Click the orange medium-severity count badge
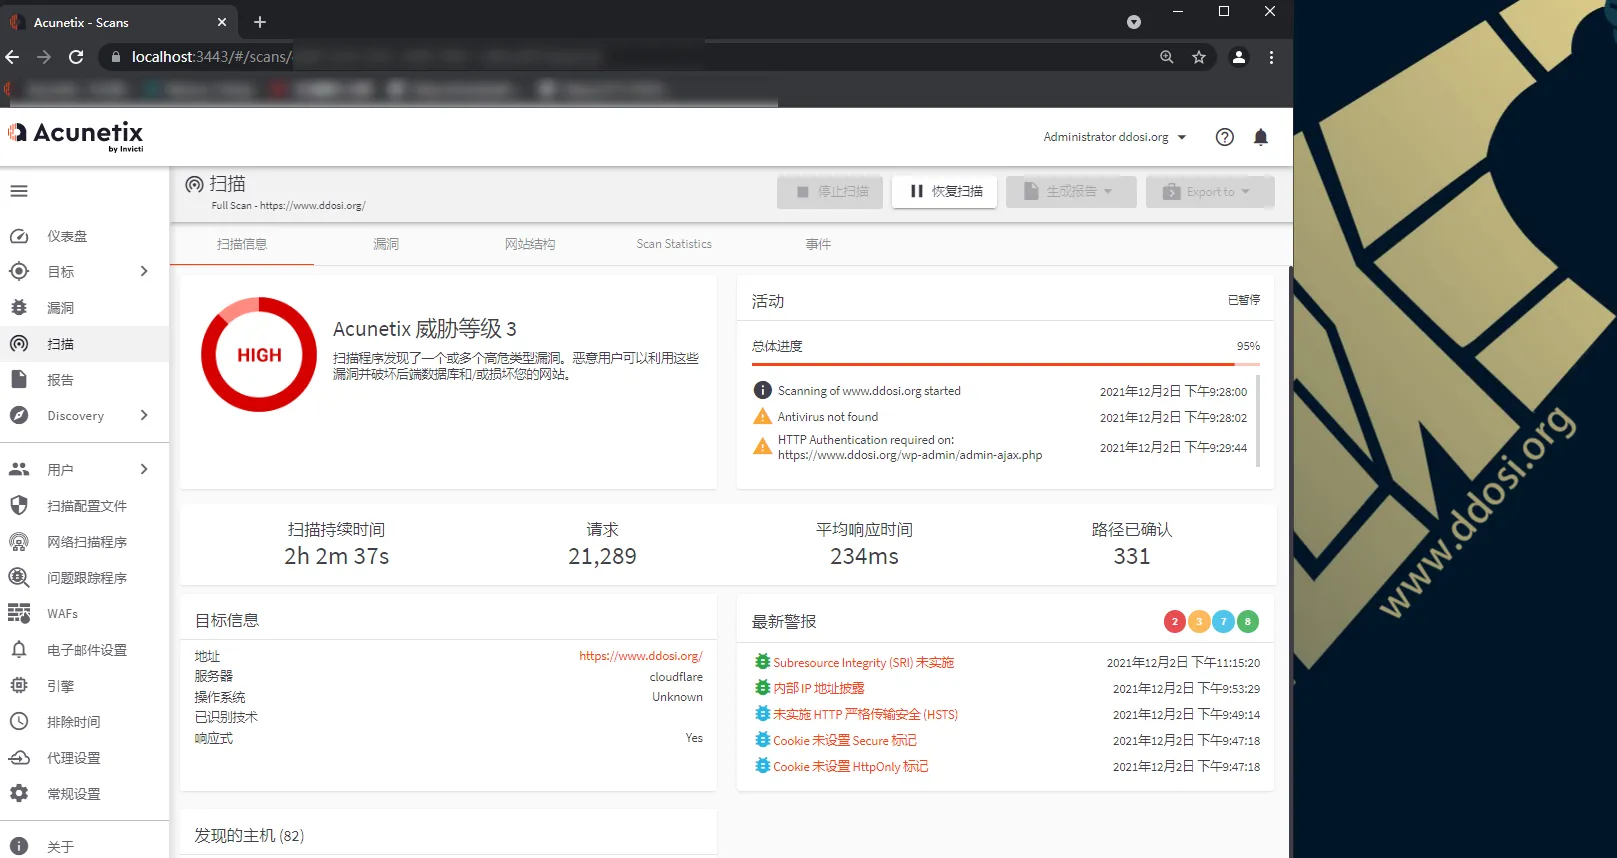 pos(1199,621)
